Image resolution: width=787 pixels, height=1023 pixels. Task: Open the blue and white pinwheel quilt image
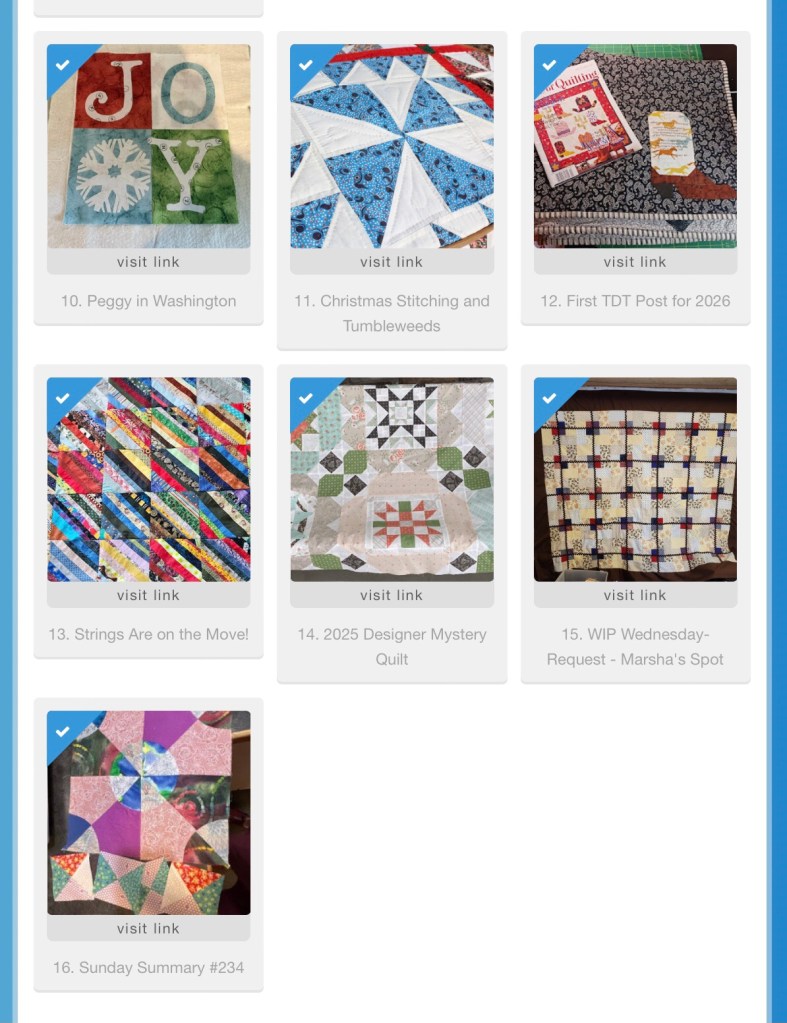[x=392, y=146]
